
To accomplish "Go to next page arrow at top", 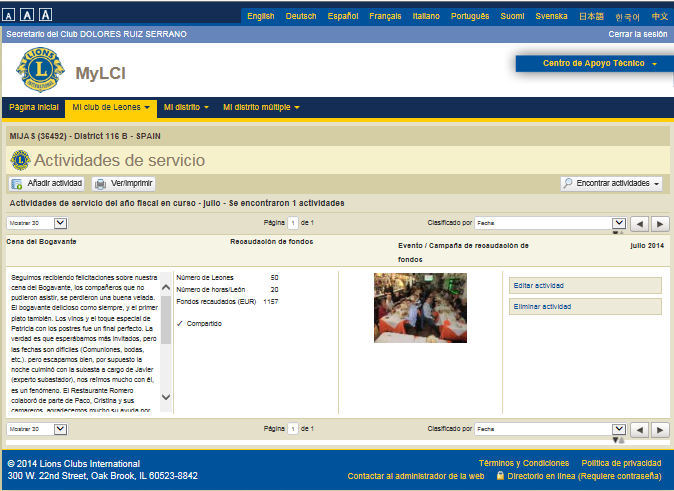I will pos(660,223).
